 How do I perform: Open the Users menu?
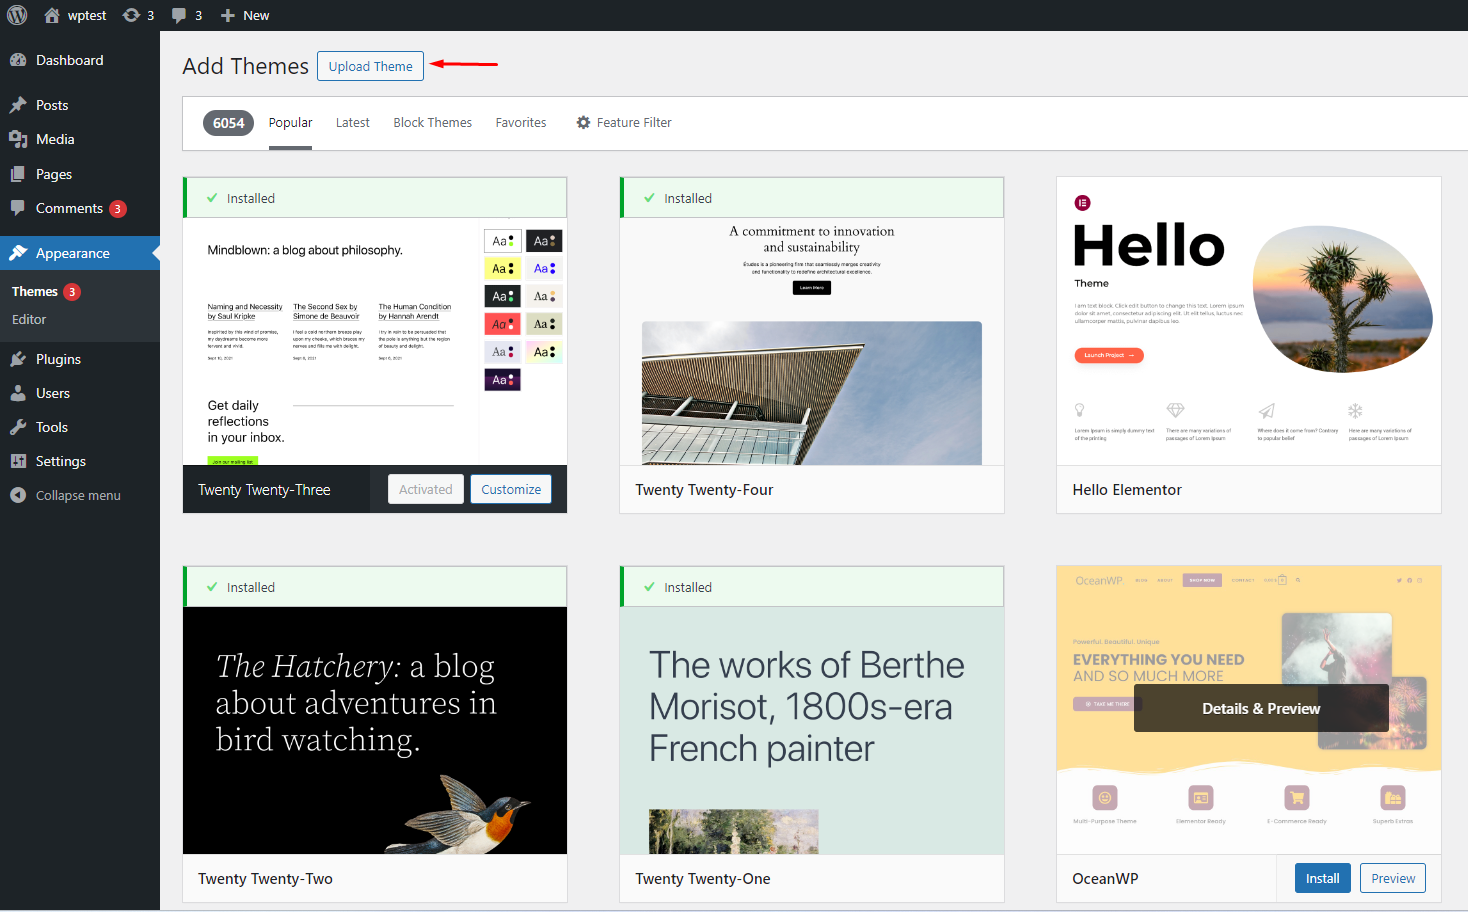pos(80,393)
